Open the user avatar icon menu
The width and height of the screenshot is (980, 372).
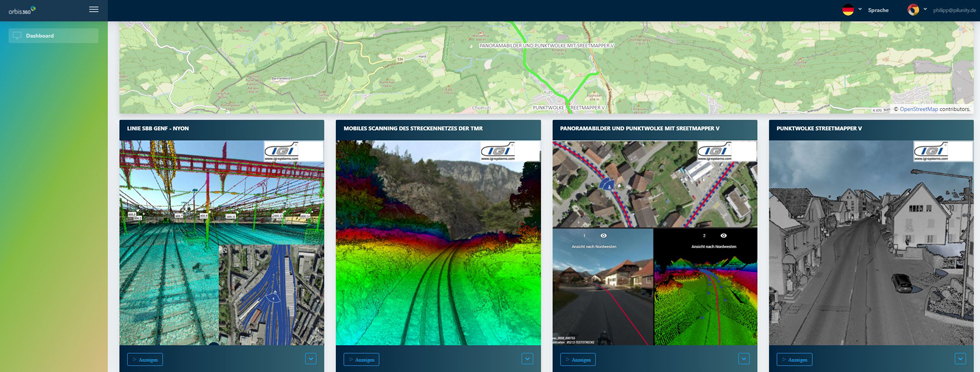[913, 9]
